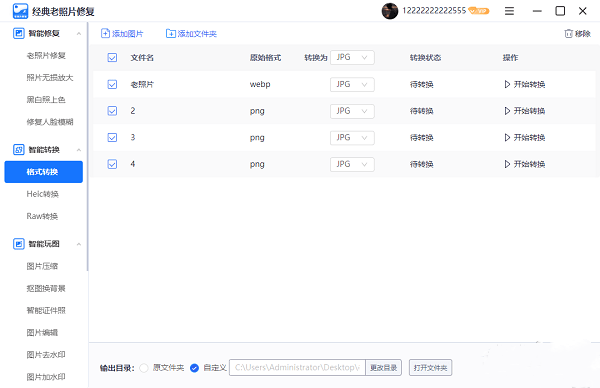Open the JPG format dropdown for 老照片

(x=352, y=85)
